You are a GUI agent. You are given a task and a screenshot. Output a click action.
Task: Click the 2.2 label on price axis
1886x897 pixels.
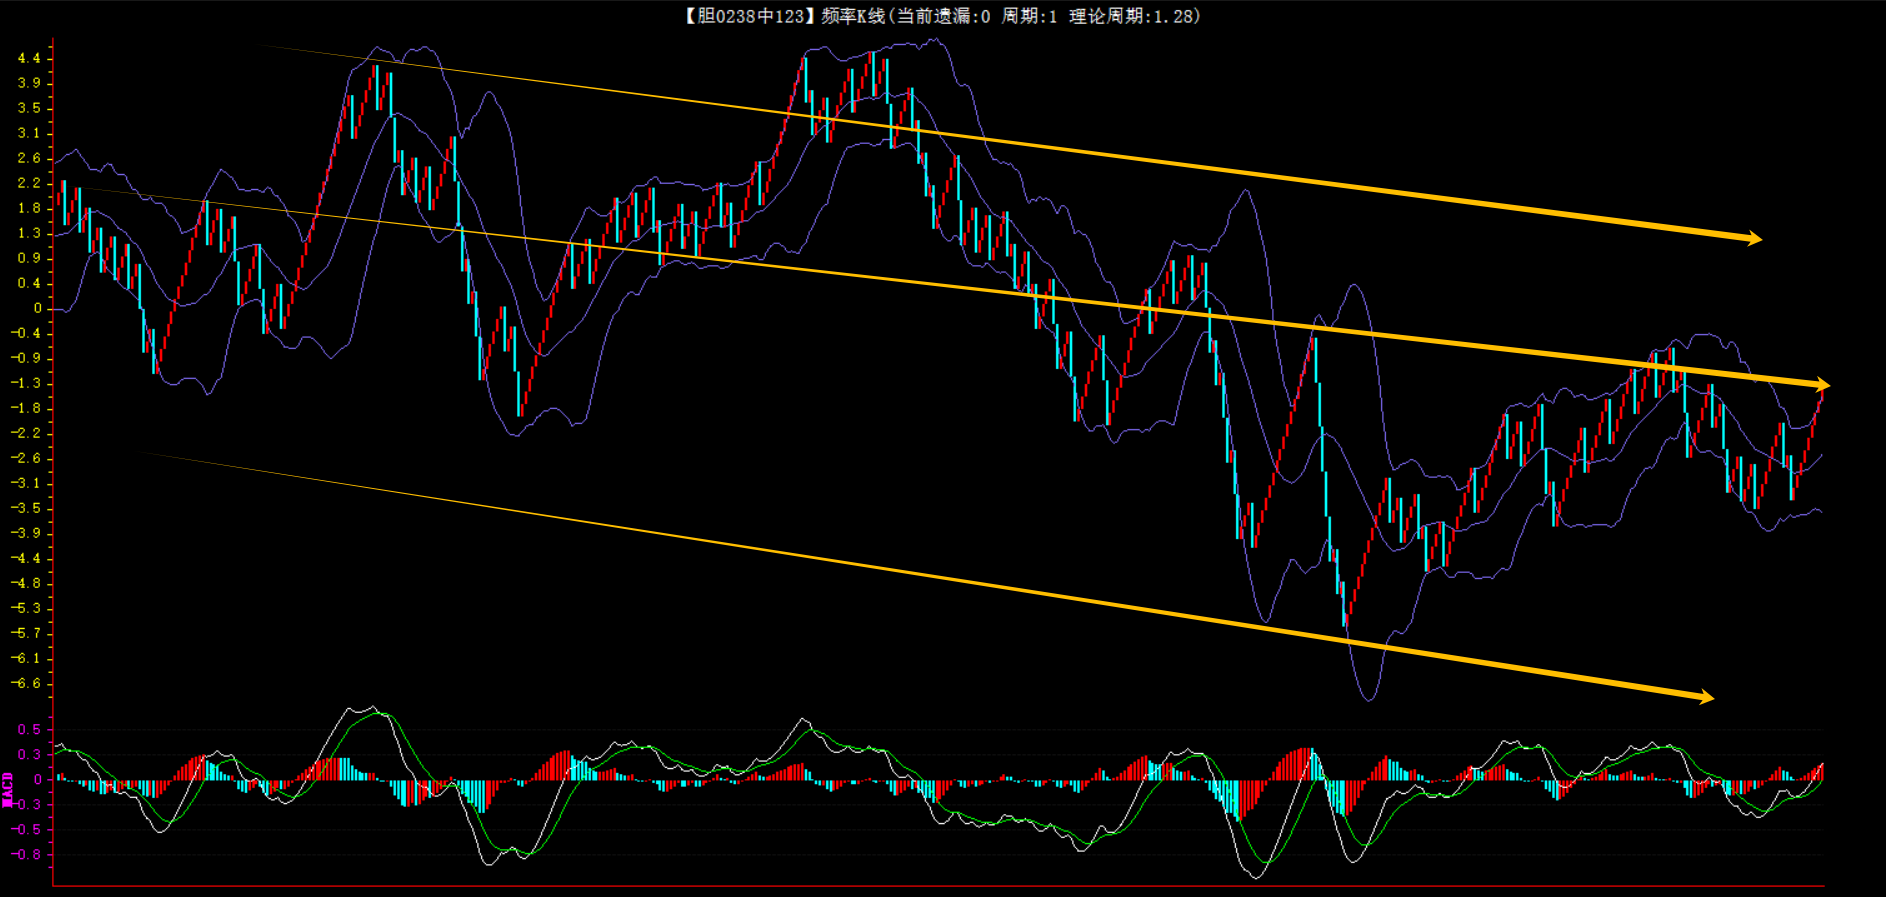point(29,183)
